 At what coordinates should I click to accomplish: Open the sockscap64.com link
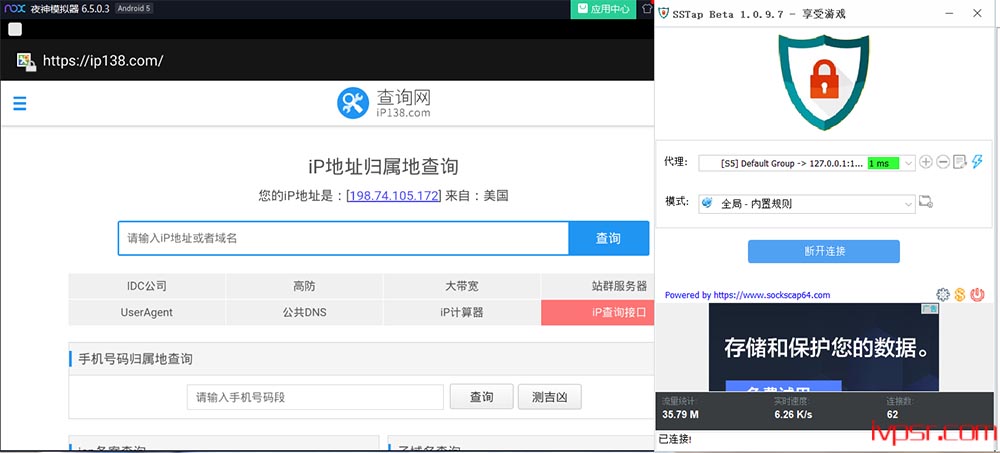772,295
